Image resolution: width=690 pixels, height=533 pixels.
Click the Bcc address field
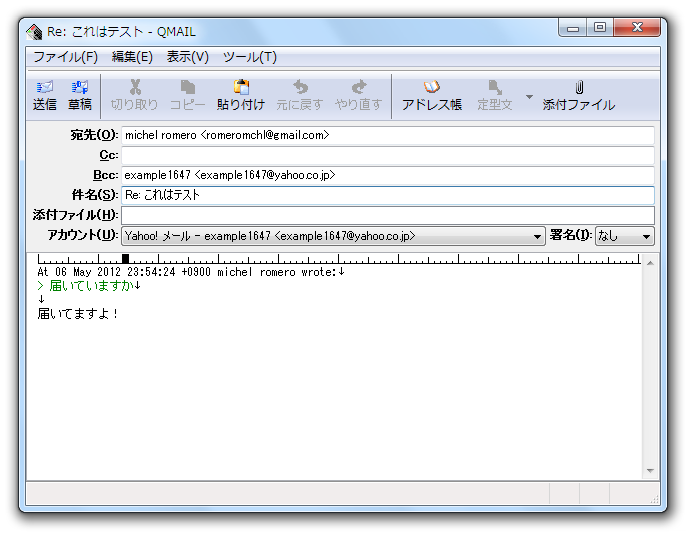point(388,175)
